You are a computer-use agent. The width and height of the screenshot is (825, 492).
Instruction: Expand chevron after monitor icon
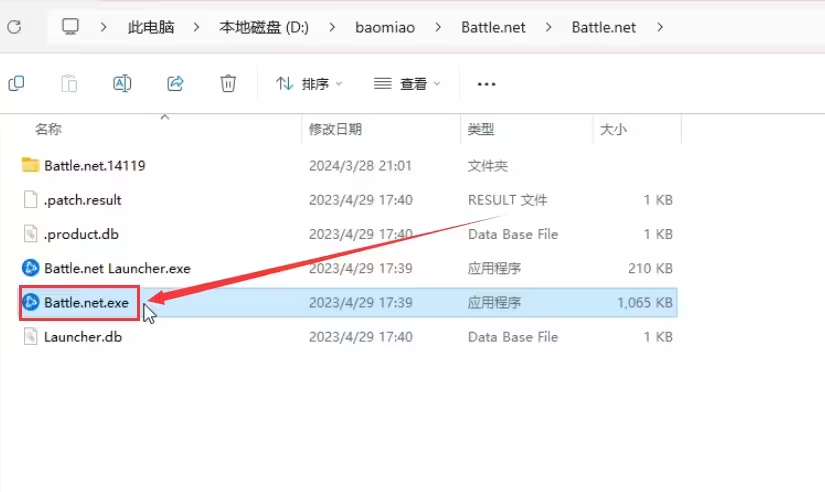104,27
